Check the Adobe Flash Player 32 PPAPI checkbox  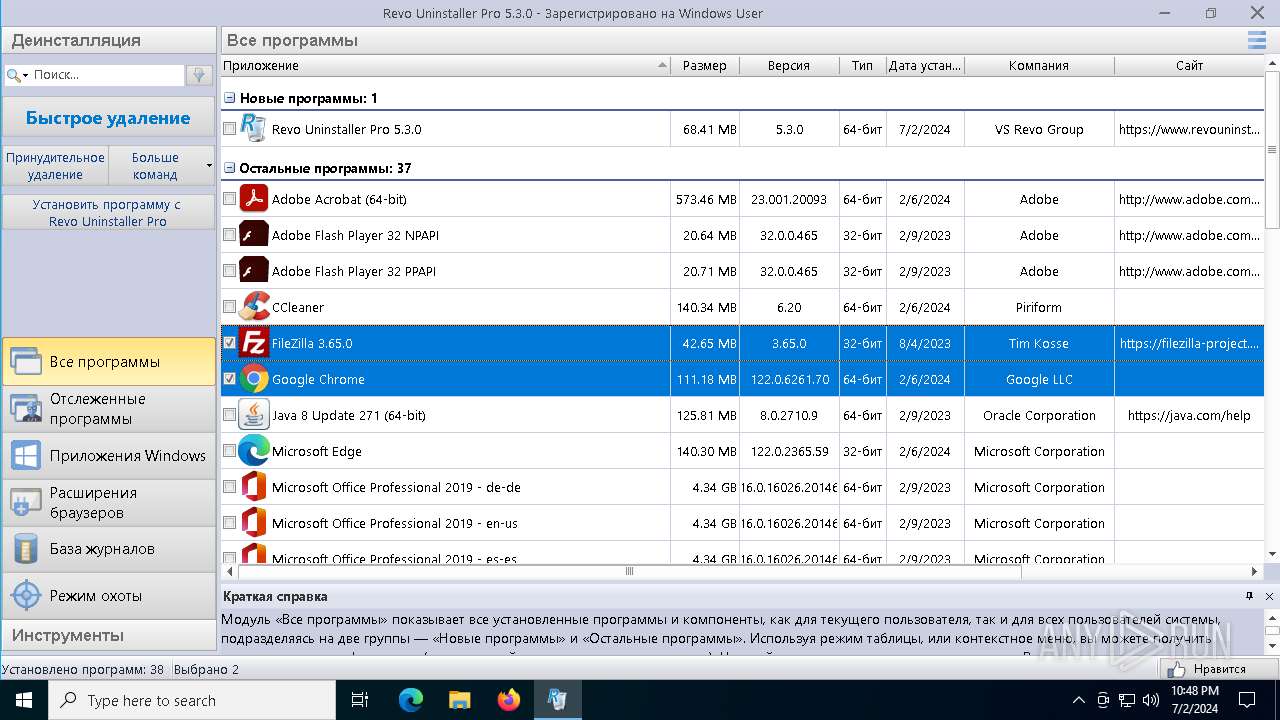(230, 271)
